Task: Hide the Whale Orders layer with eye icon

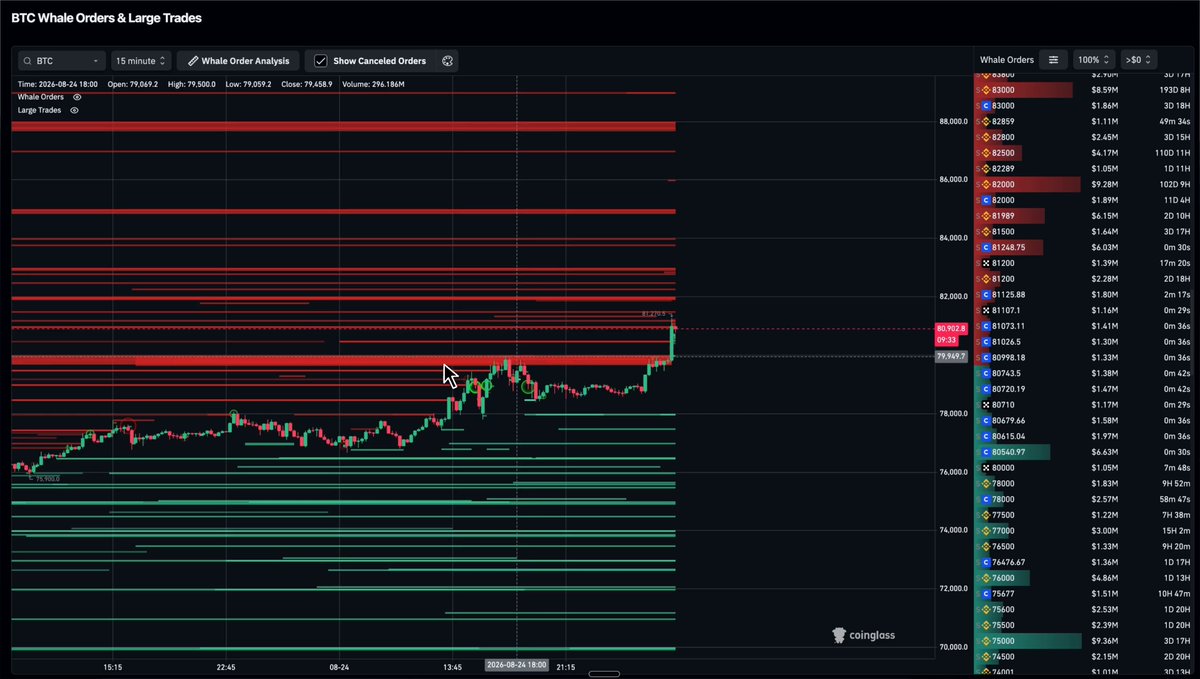Action: (x=77, y=97)
